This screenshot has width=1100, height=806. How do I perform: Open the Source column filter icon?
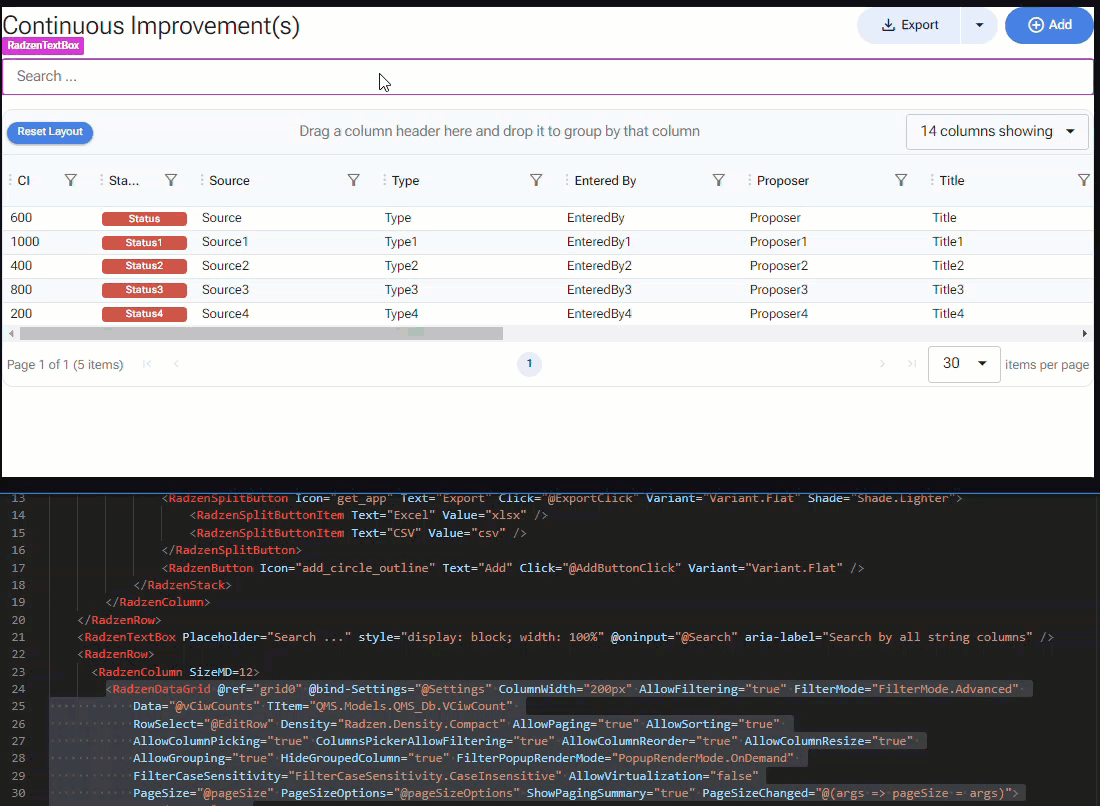(x=354, y=180)
